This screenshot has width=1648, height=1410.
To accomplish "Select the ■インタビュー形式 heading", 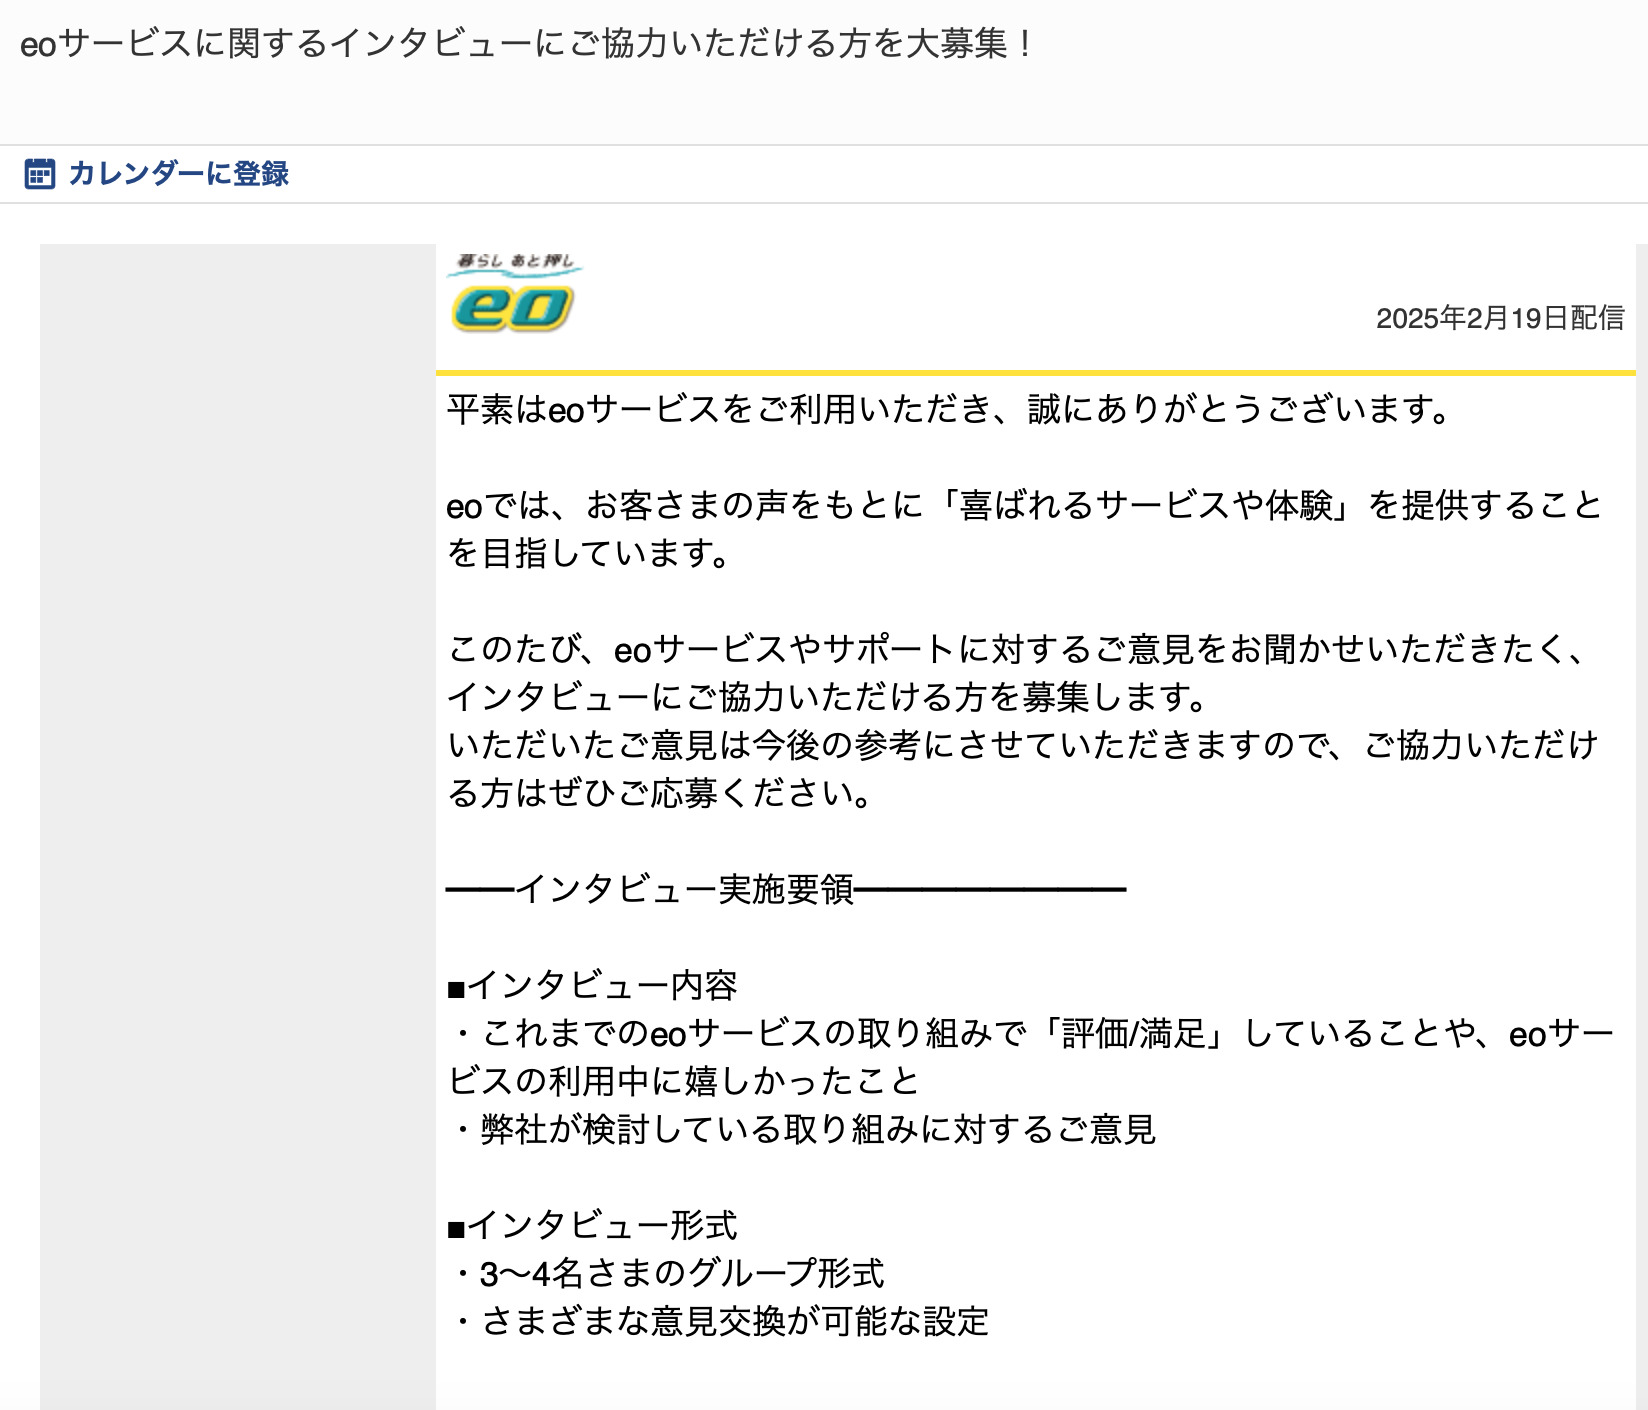I will (592, 1225).
